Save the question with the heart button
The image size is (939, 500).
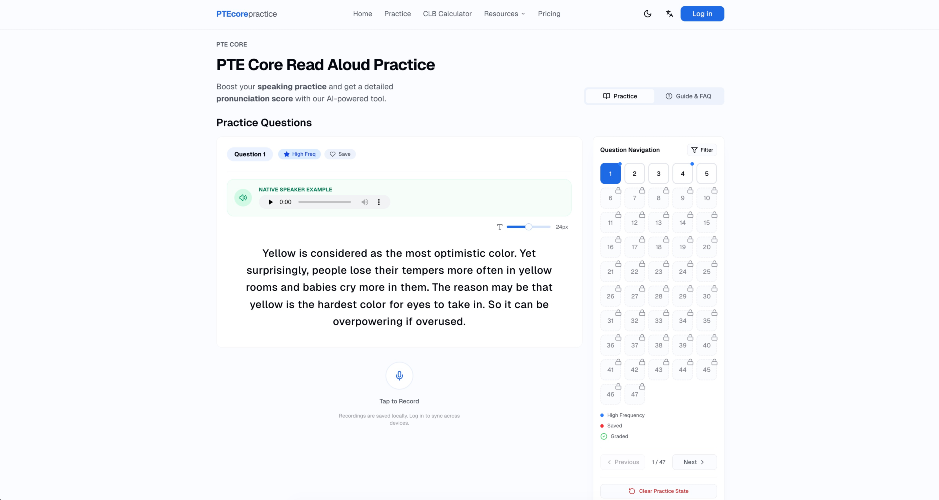pos(340,154)
